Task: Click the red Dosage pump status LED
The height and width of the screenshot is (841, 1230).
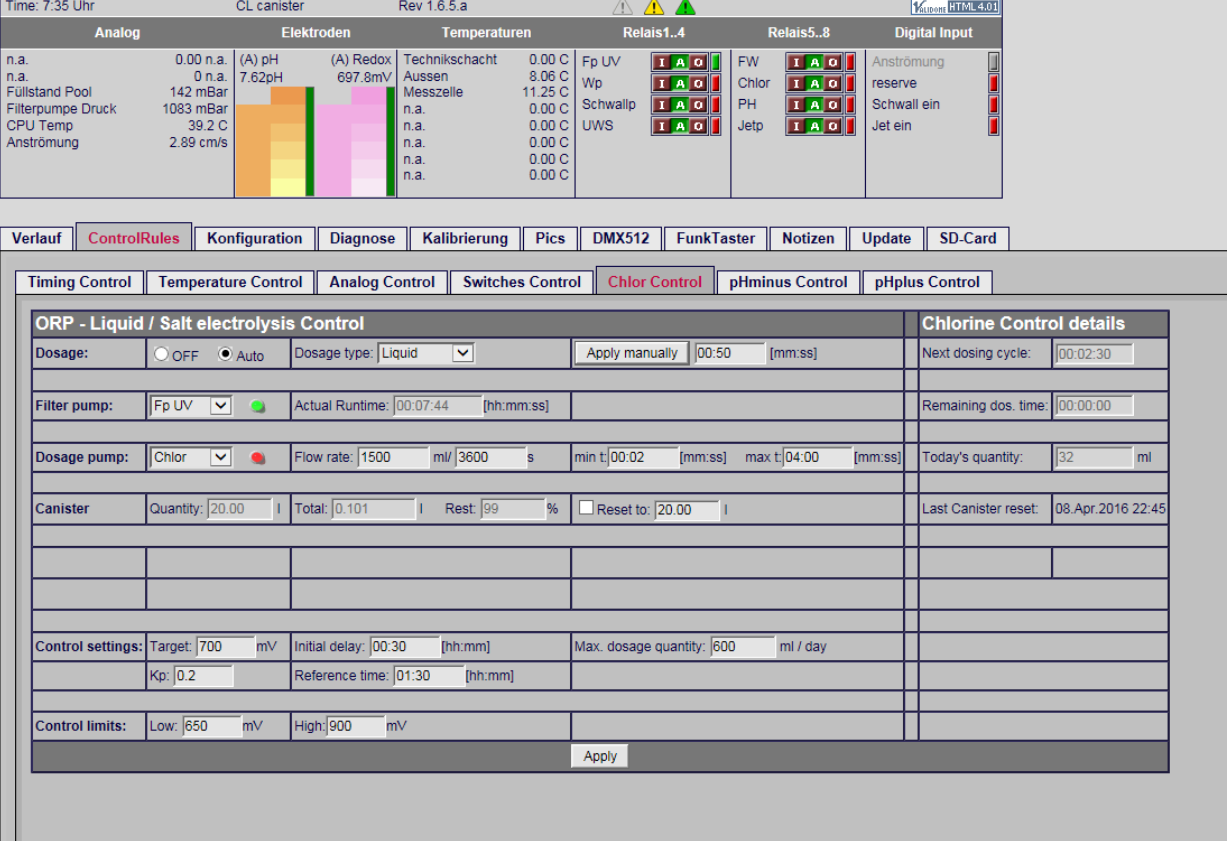Action: 258,458
